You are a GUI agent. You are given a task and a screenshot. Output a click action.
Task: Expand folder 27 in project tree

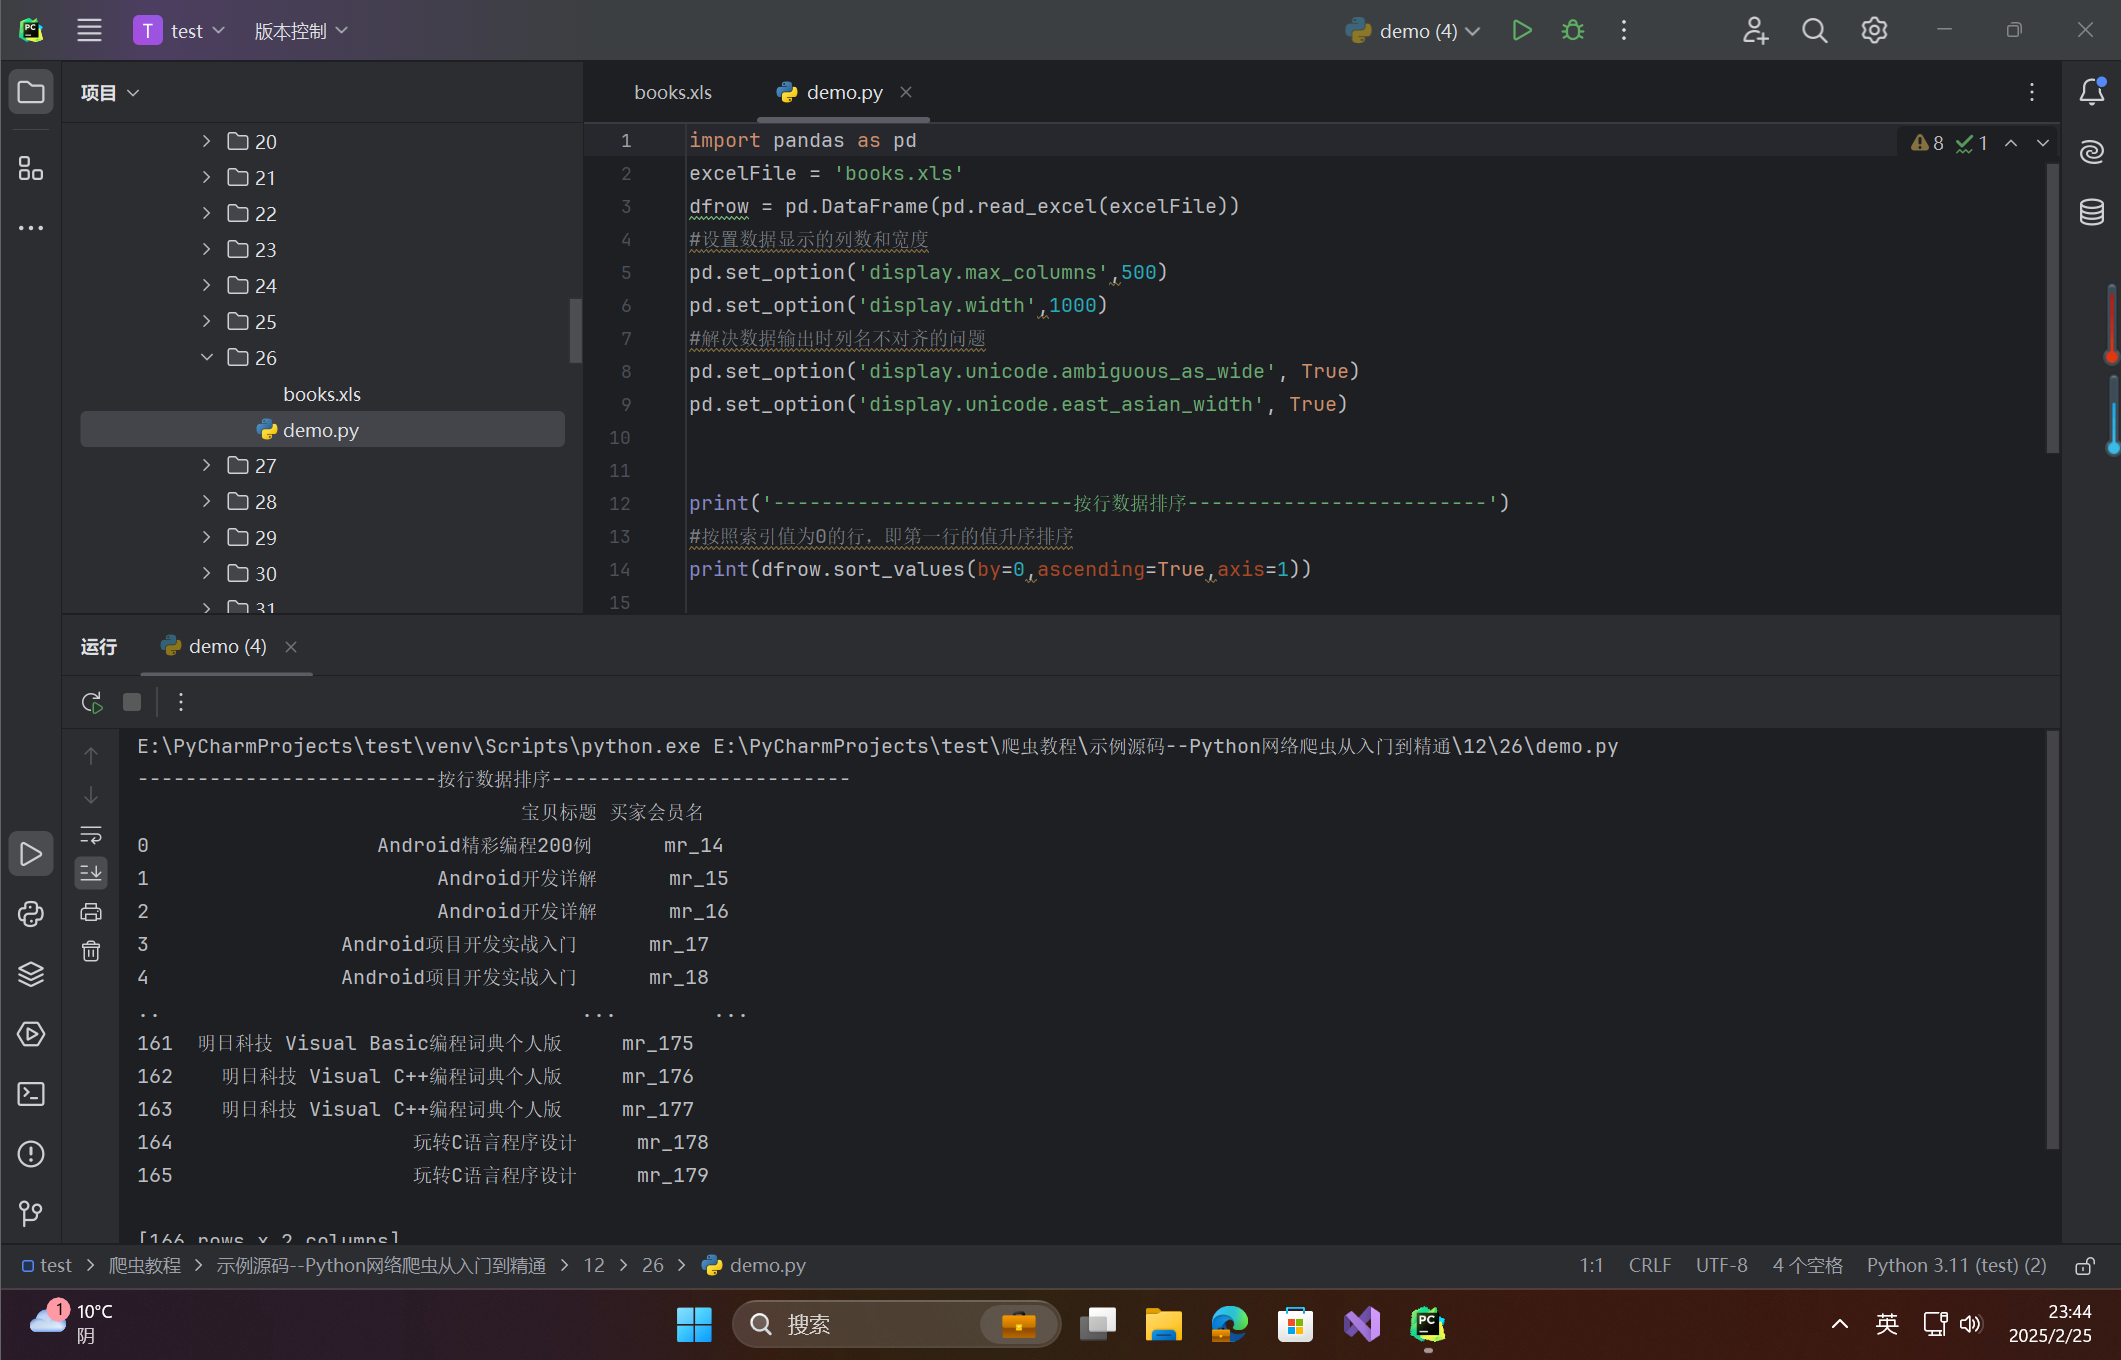206,465
